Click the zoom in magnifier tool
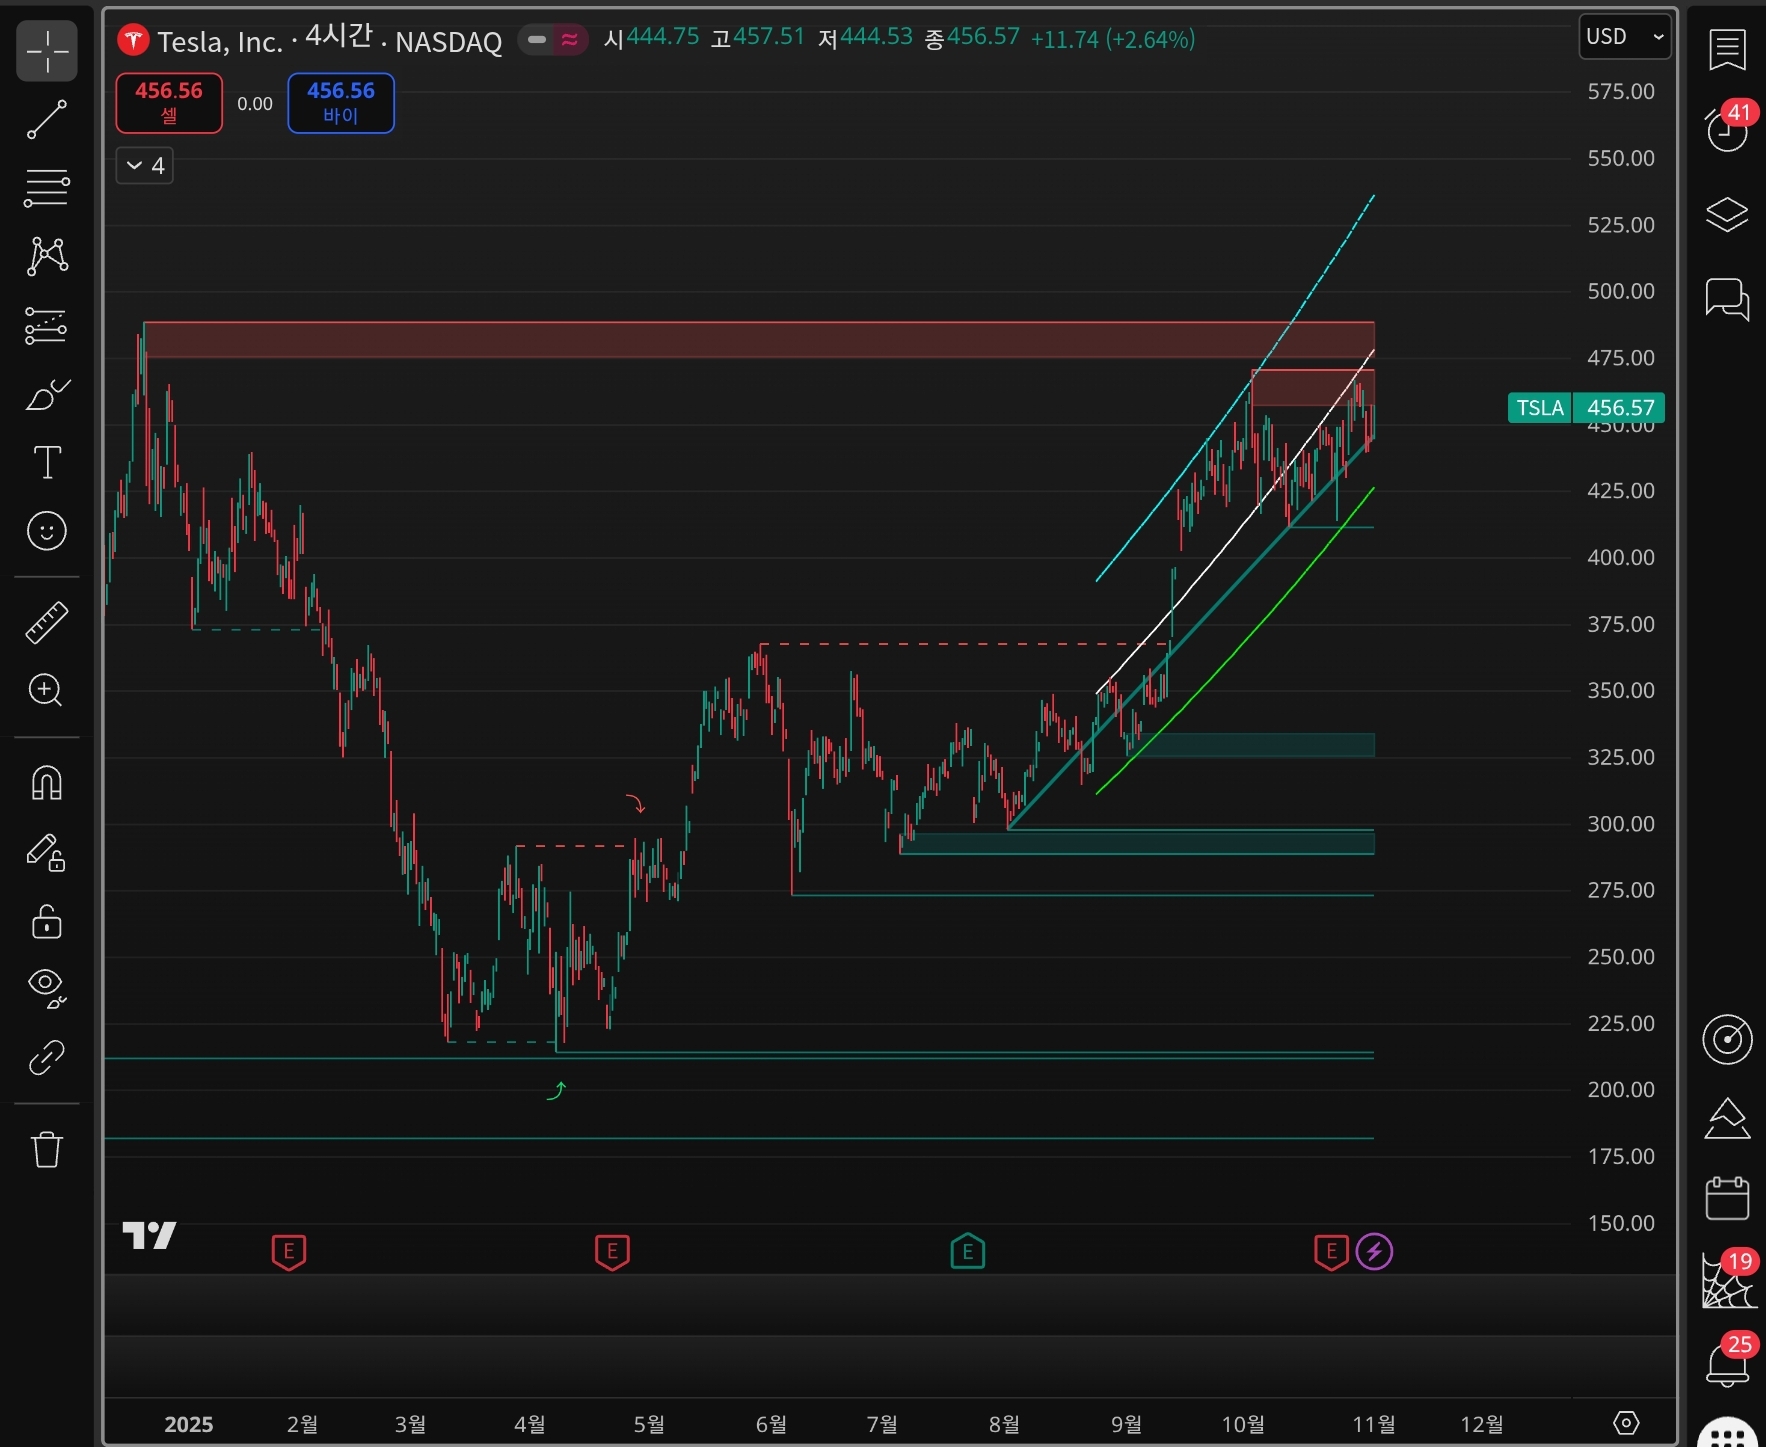 tap(46, 690)
